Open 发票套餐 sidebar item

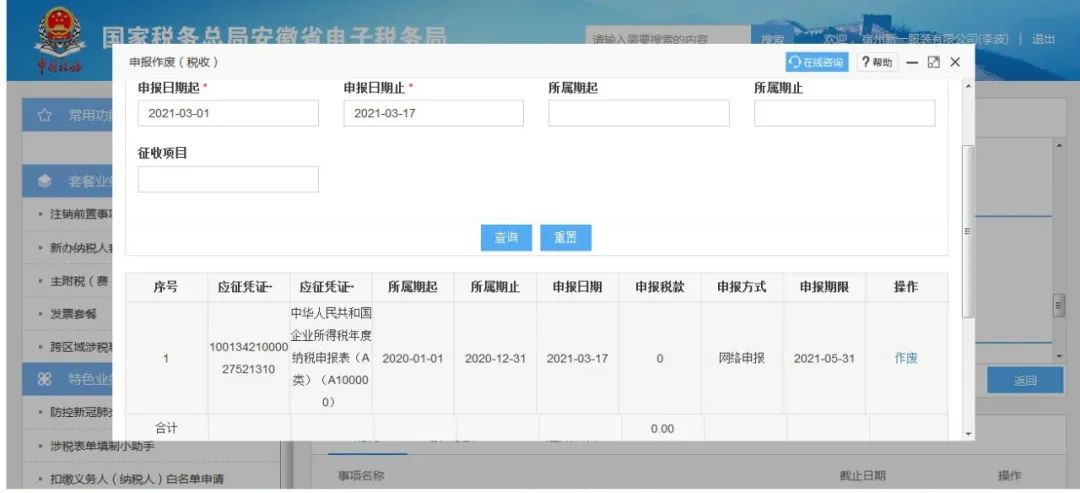tap(74, 314)
